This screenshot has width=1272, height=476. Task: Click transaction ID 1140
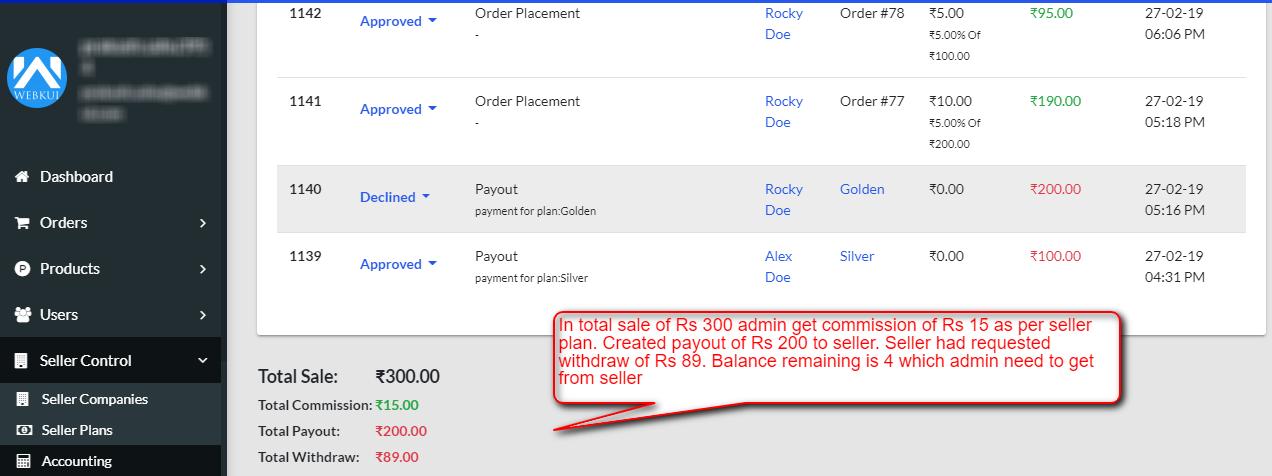305,189
